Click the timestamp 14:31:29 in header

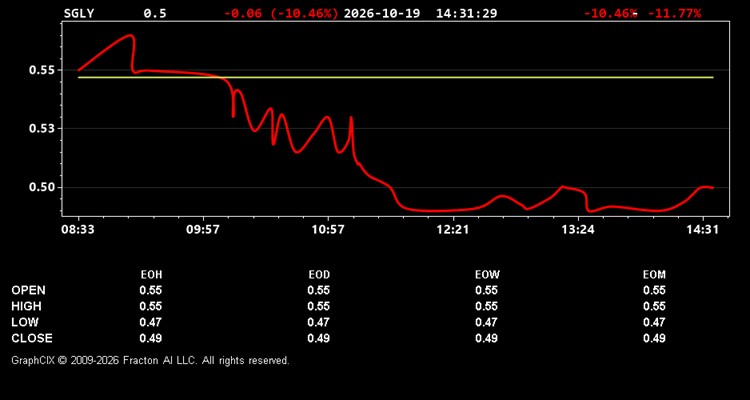coord(466,13)
